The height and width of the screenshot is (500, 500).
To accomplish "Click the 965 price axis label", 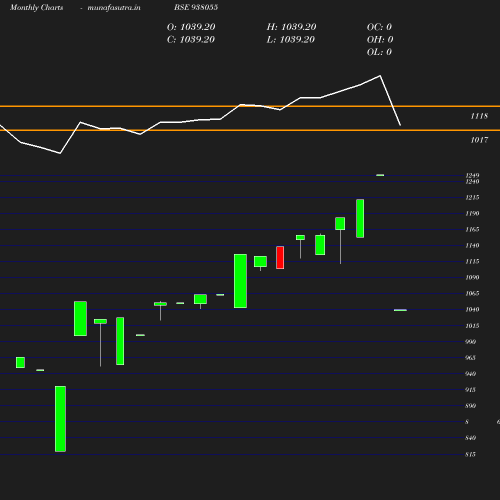I will pyautogui.click(x=470, y=358).
